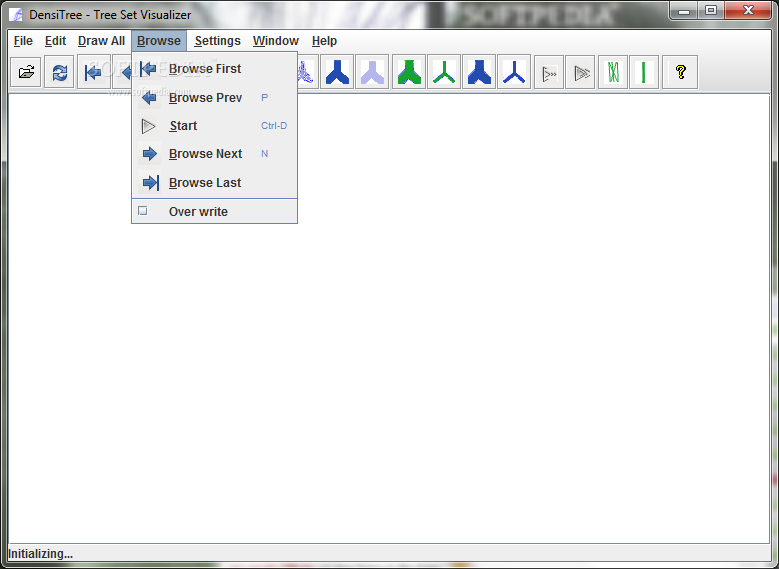Viewport: 779px width, 569px height.
Task: Click the green tangled lines toolbar icon
Action: (613, 73)
